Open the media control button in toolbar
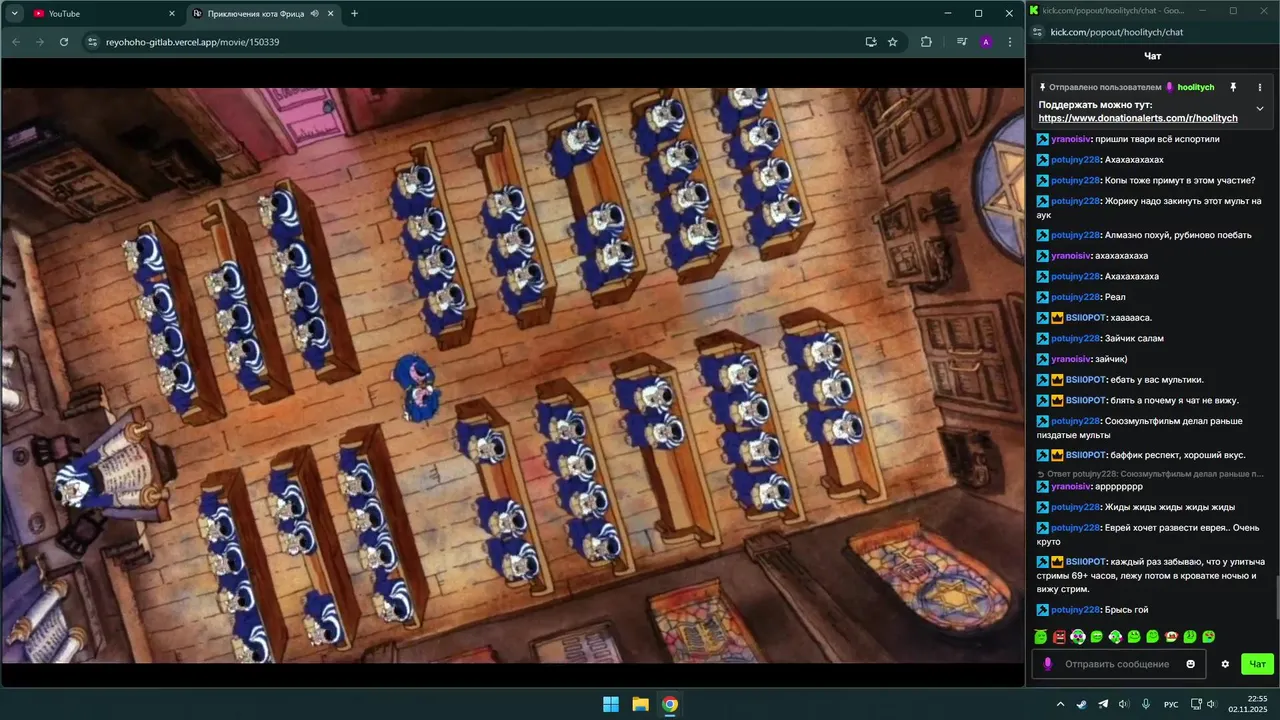1280x720 pixels. tap(962, 42)
